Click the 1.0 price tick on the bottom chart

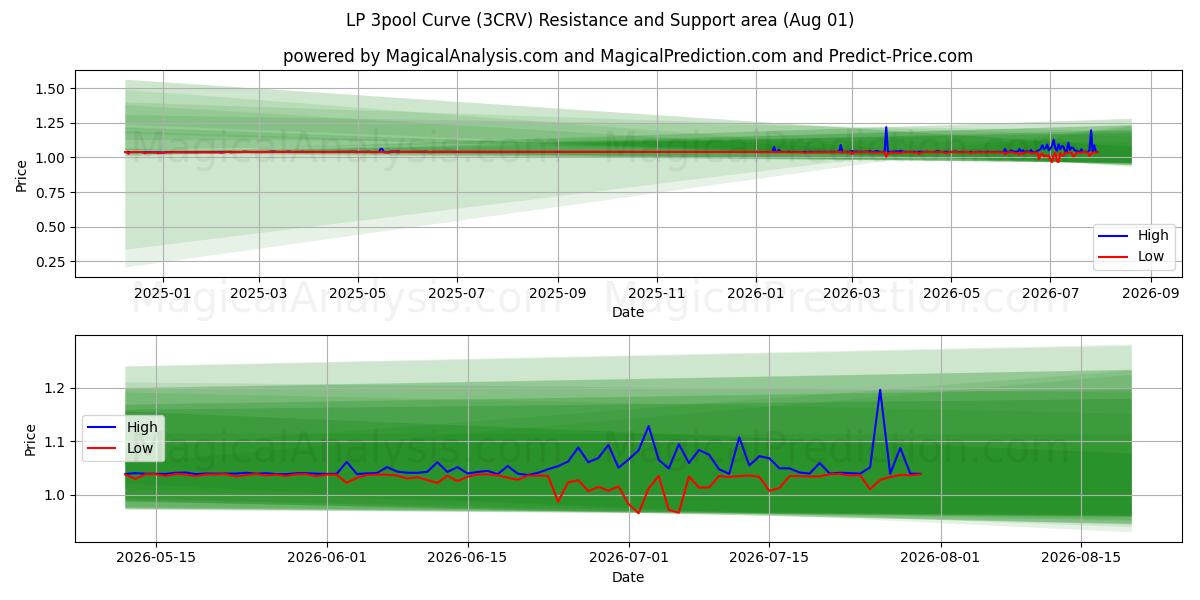coord(57,495)
